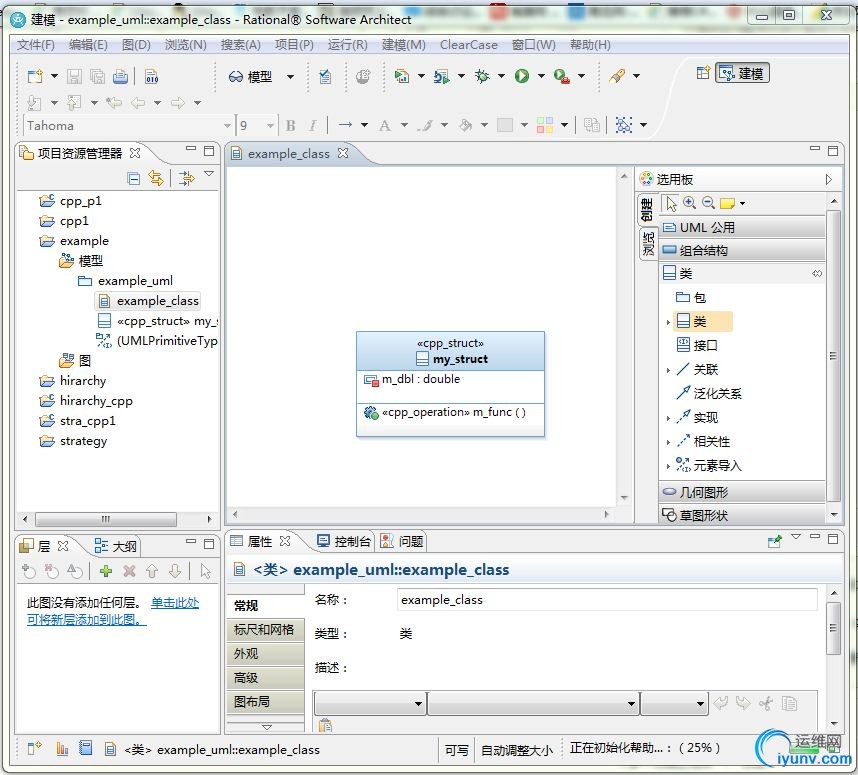Open the 文件(F) menu
Viewport: 858px width, 775px height.
(36, 45)
